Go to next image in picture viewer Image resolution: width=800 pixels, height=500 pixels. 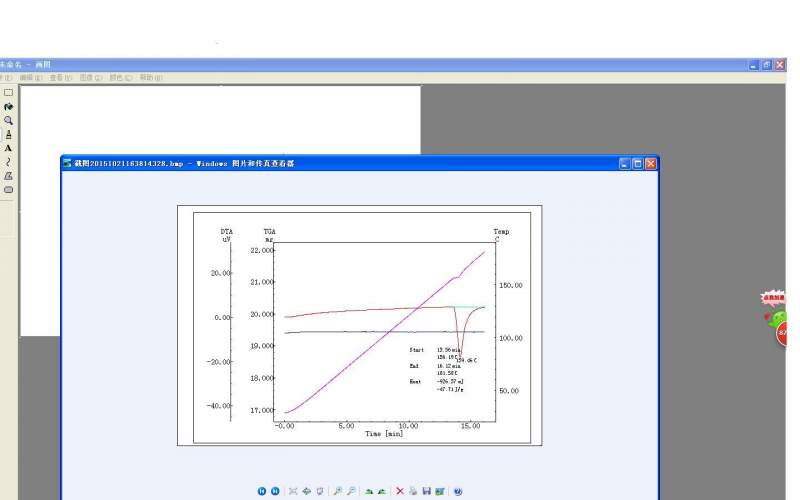pyautogui.click(x=275, y=491)
